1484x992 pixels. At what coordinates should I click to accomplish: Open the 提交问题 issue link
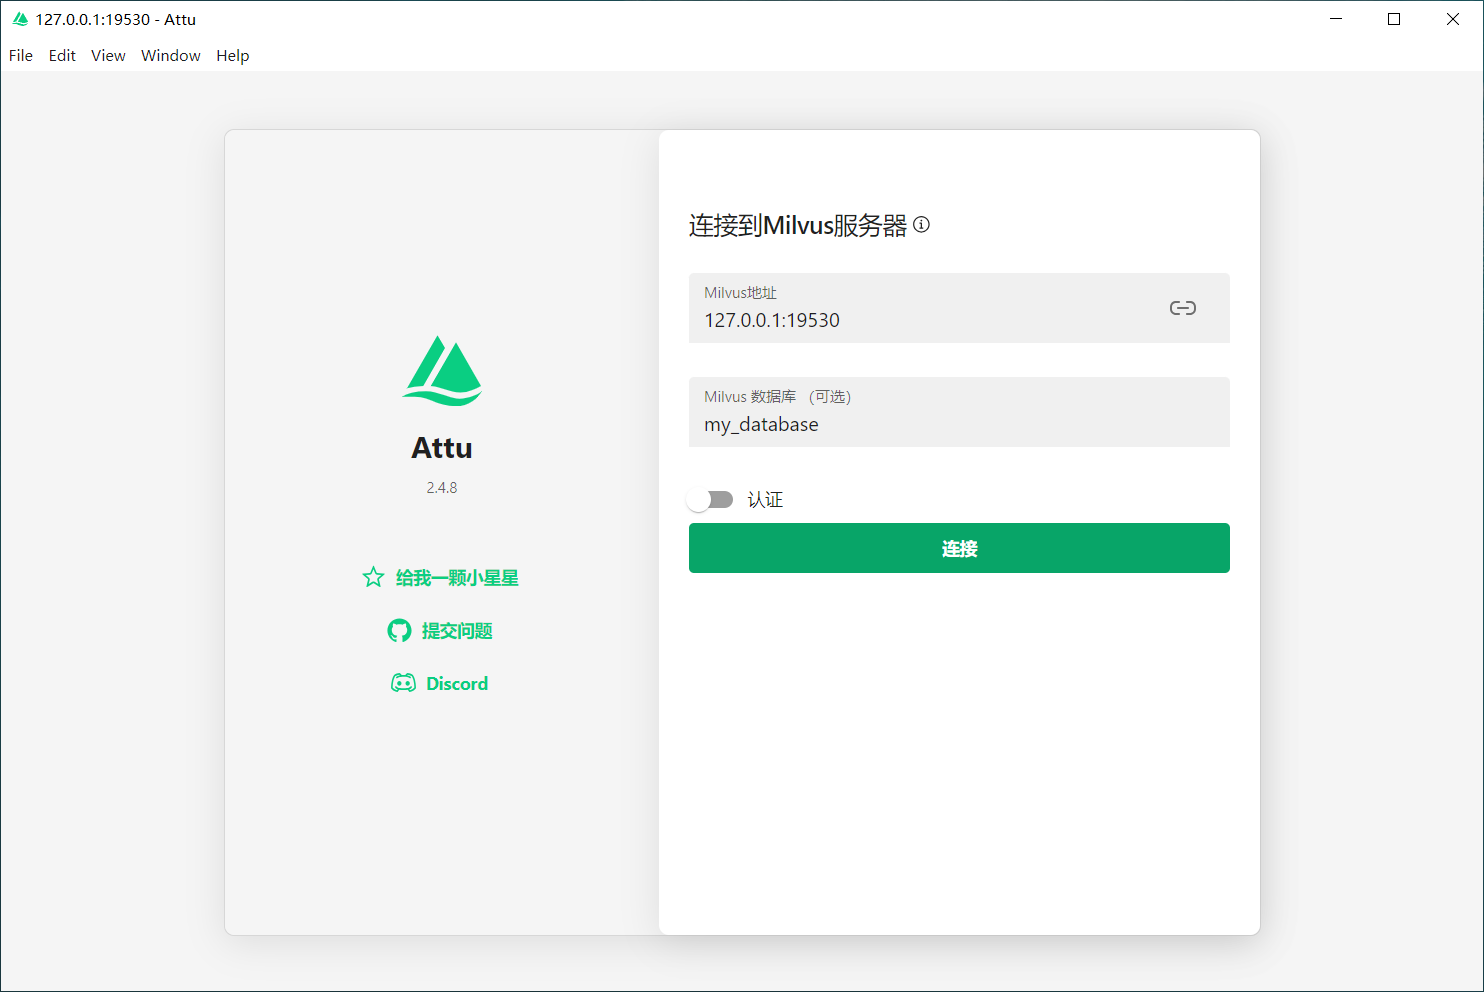(457, 631)
